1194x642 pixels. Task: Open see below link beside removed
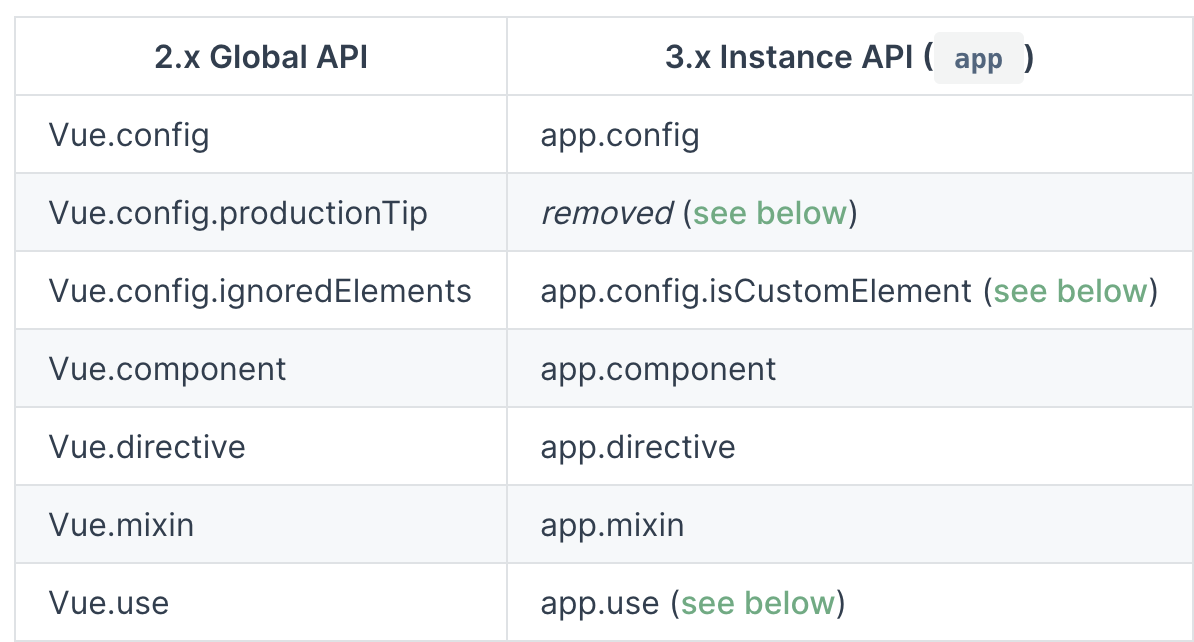770,213
